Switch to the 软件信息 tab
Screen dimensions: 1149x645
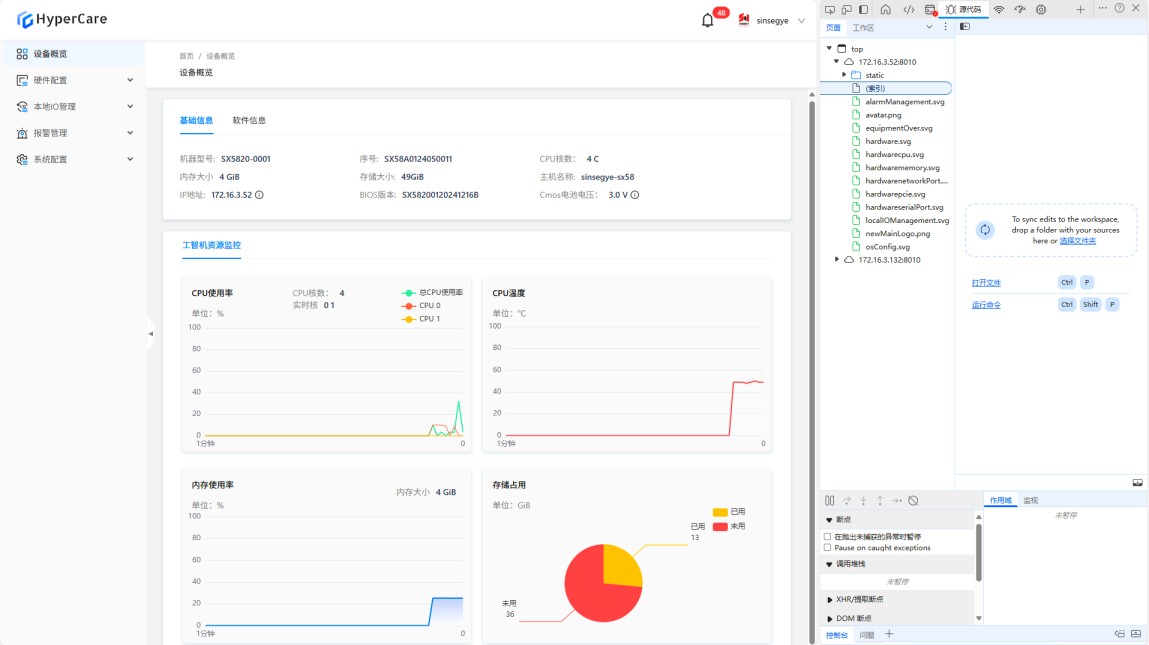click(249, 120)
